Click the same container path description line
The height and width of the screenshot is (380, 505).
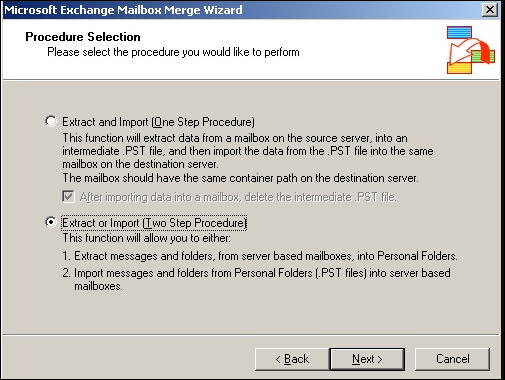pyautogui.click(x=240, y=178)
